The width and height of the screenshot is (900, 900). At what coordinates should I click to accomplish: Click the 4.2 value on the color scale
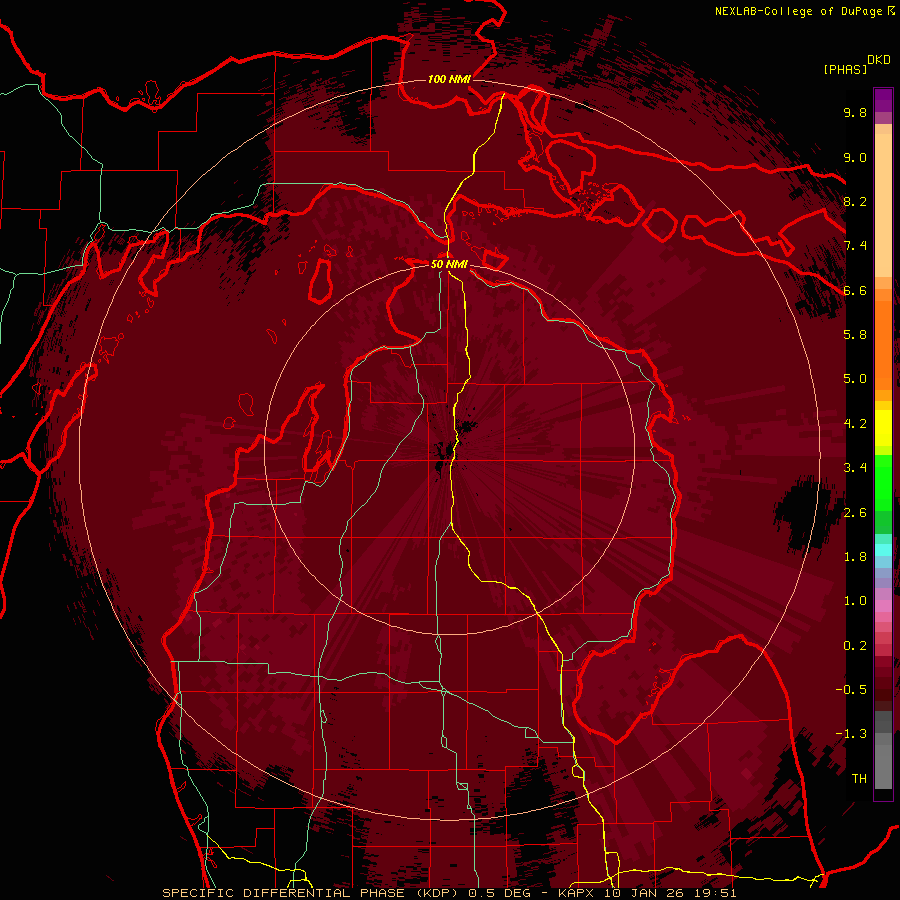click(855, 424)
